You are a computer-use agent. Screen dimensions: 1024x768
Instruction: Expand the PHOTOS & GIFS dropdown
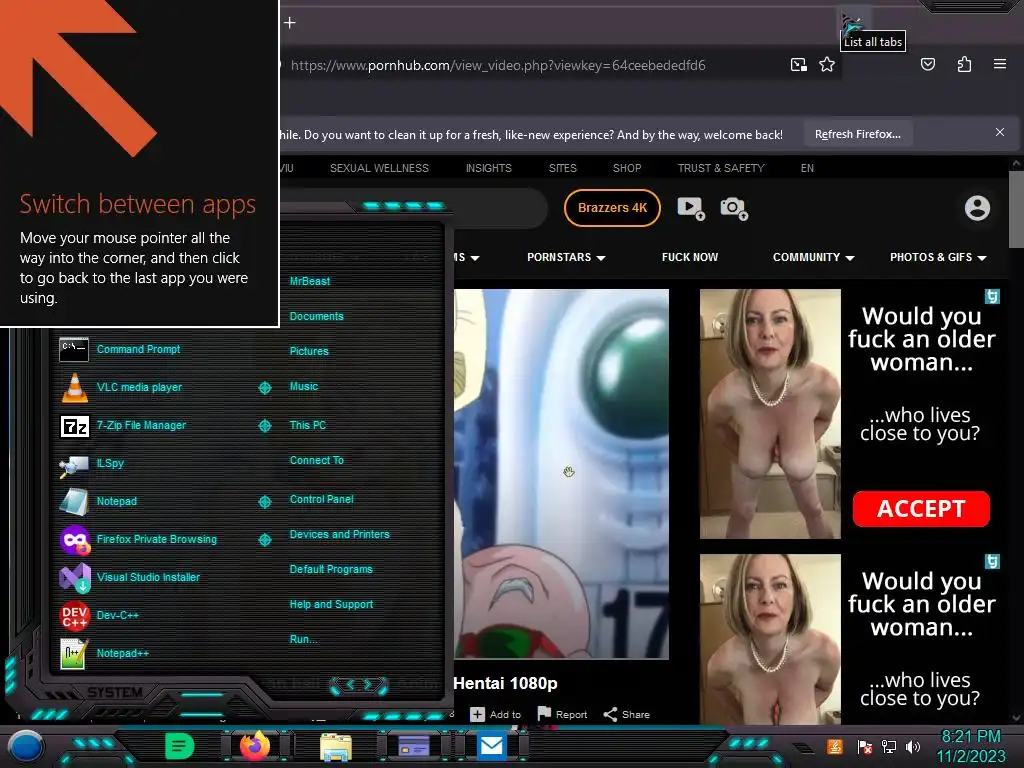pos(938,257)
